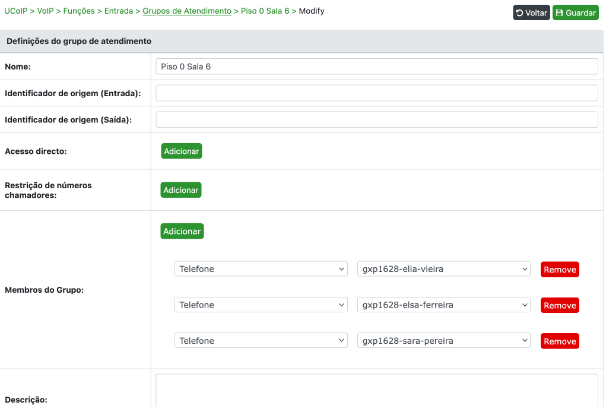The width and height of the screenshot is (605, 407).
Task: Focus the Identificador de origem (Entrada) field
Action: point(376,93)
